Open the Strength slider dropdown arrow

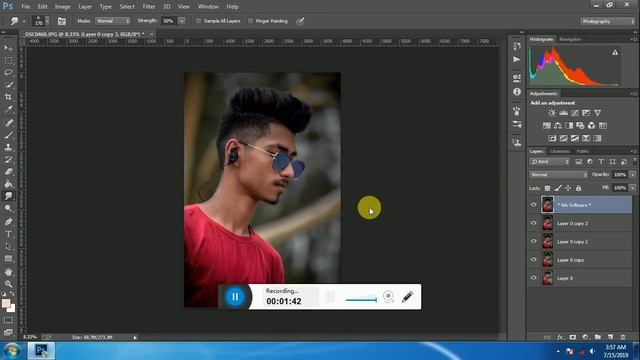pos(182,21)
